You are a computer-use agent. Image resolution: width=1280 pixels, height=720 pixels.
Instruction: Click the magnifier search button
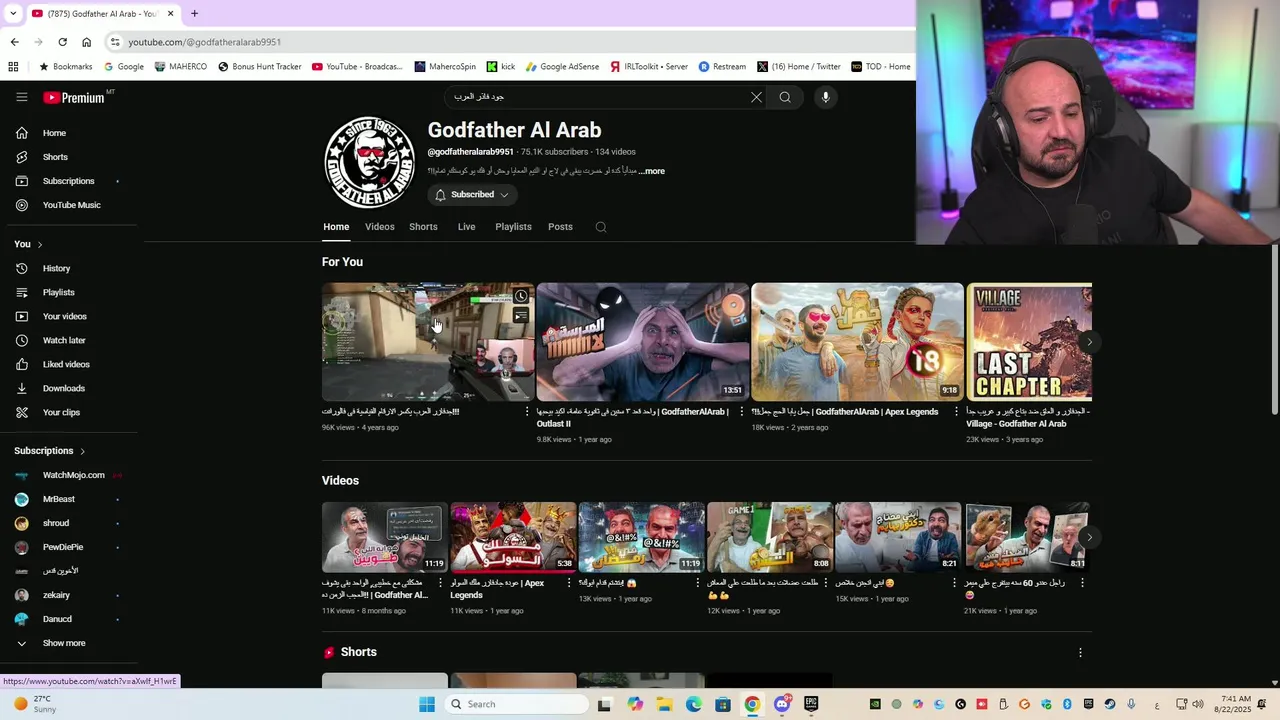(785, 97)
